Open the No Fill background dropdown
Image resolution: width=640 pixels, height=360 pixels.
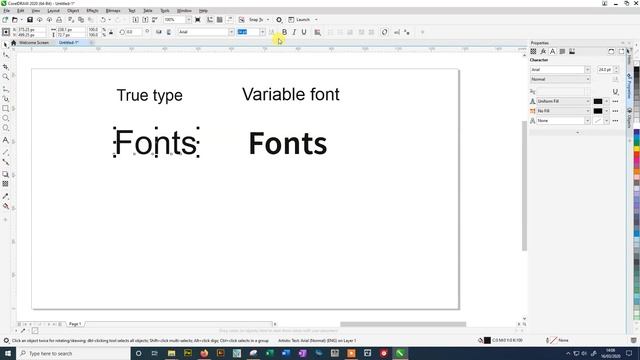(x=587, y=111)
